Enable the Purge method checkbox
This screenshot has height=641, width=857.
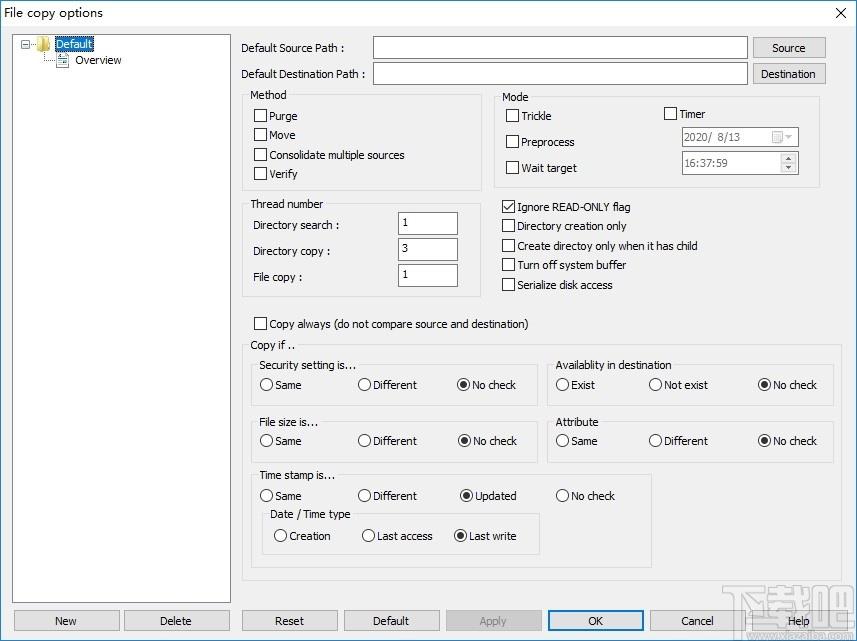click(260, 116)
